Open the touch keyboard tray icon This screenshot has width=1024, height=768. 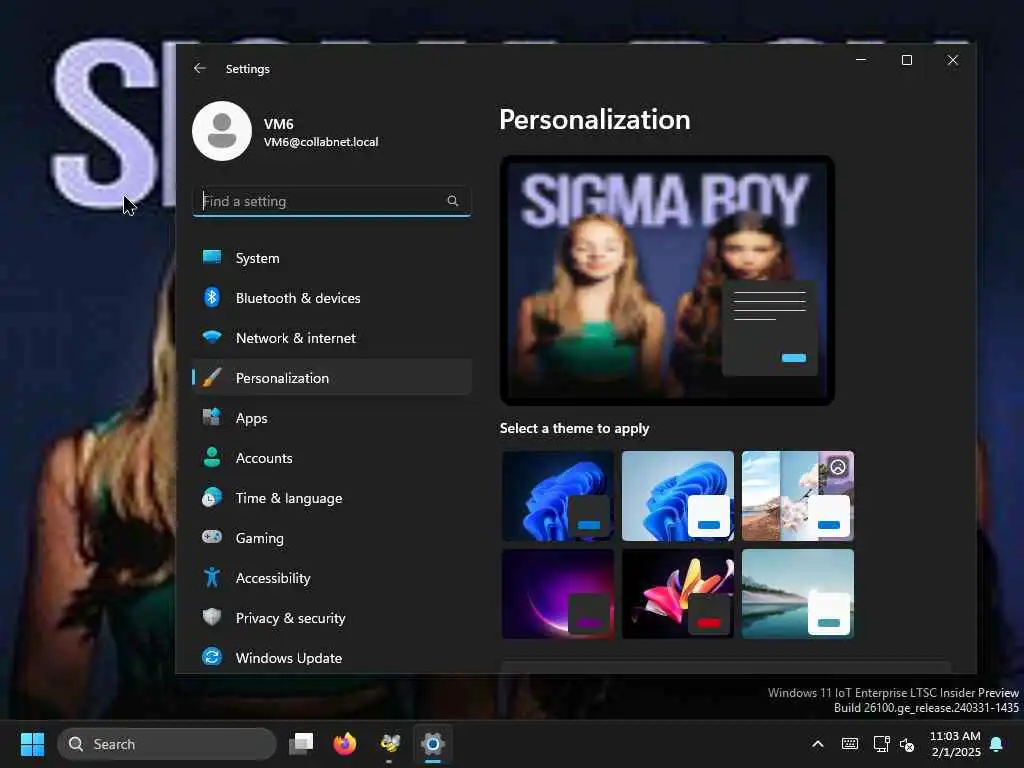[x=850, y=744]
